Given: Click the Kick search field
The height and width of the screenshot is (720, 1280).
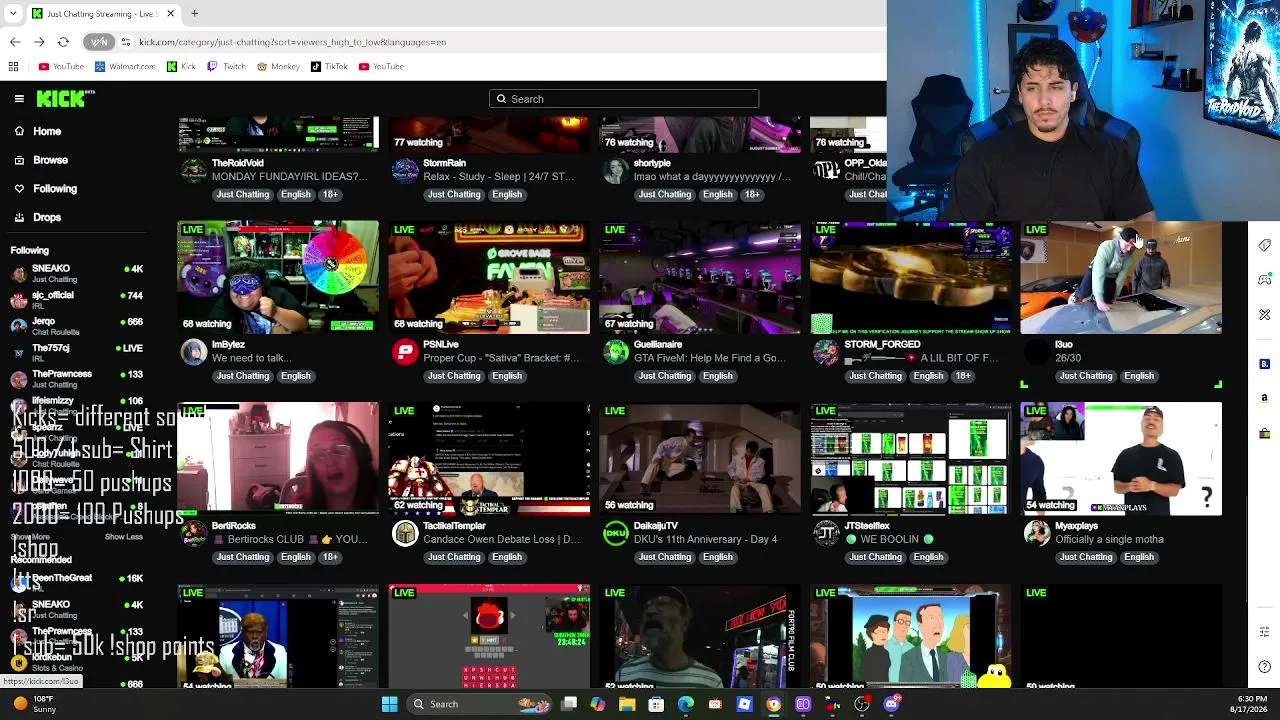Looking at the screenshot, I should 624,99.
